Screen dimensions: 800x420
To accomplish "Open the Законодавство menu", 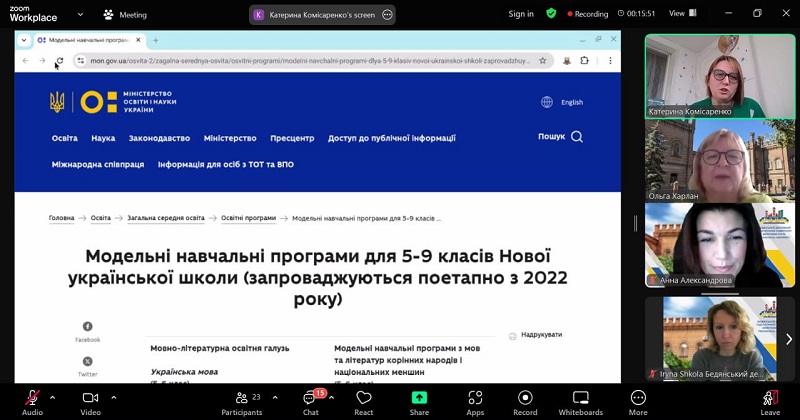I will tap(159, 138).
